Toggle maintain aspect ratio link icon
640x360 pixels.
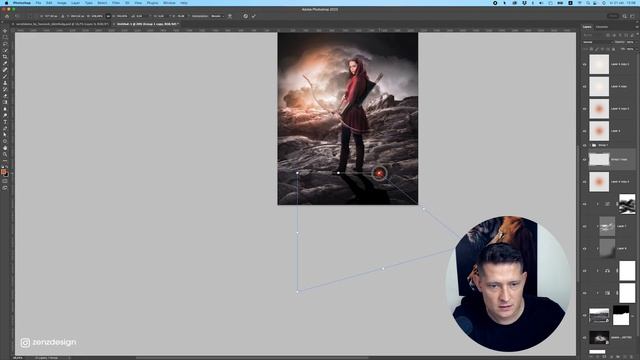pyautogui.click(x=108, y=16)
